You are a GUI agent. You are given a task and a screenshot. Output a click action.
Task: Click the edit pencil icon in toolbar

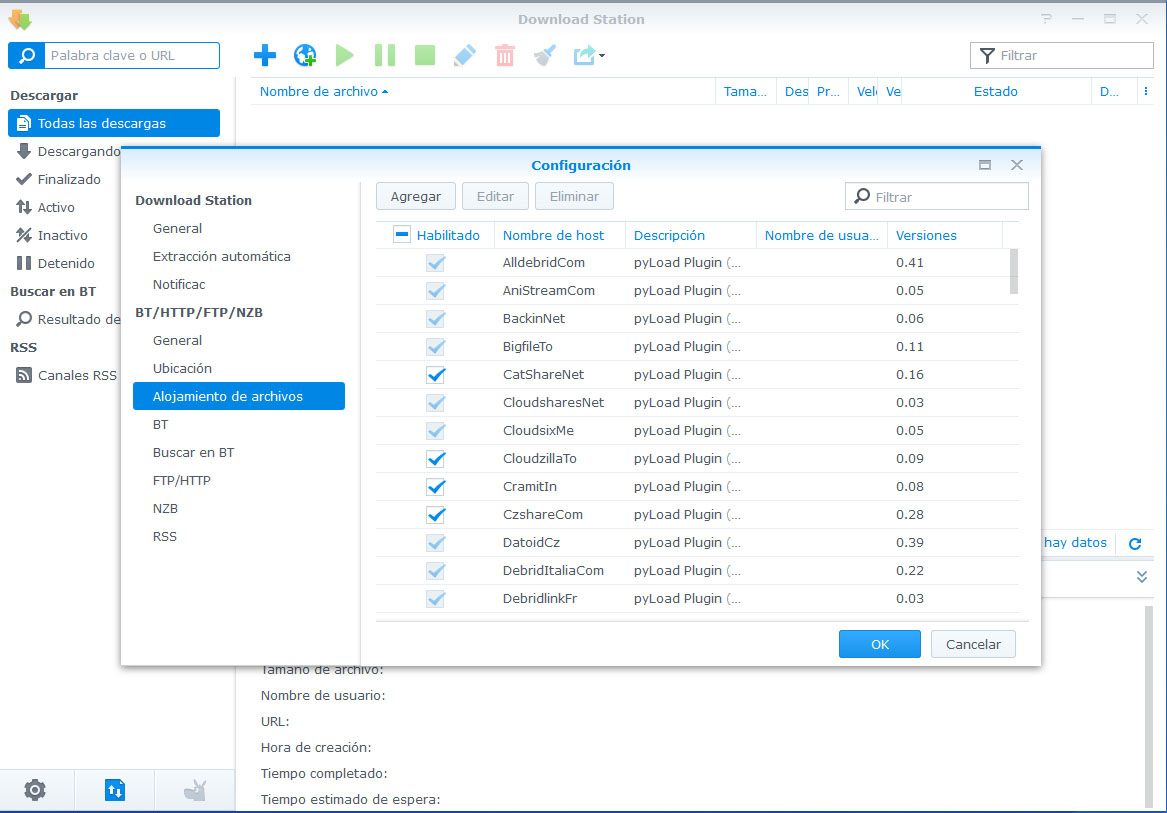point(464,55)
